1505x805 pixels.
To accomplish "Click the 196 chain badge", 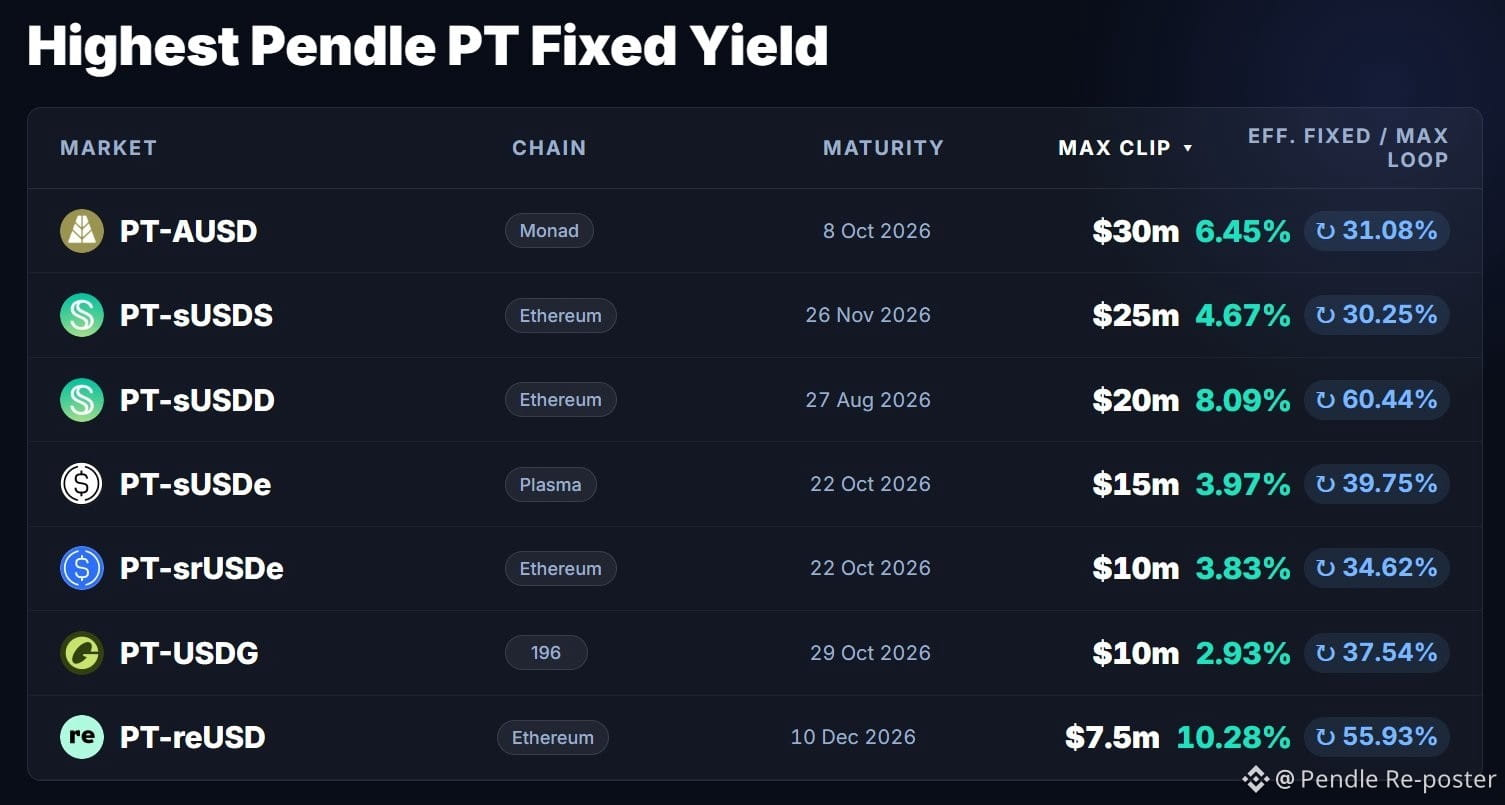I will [x=546, y=653].
